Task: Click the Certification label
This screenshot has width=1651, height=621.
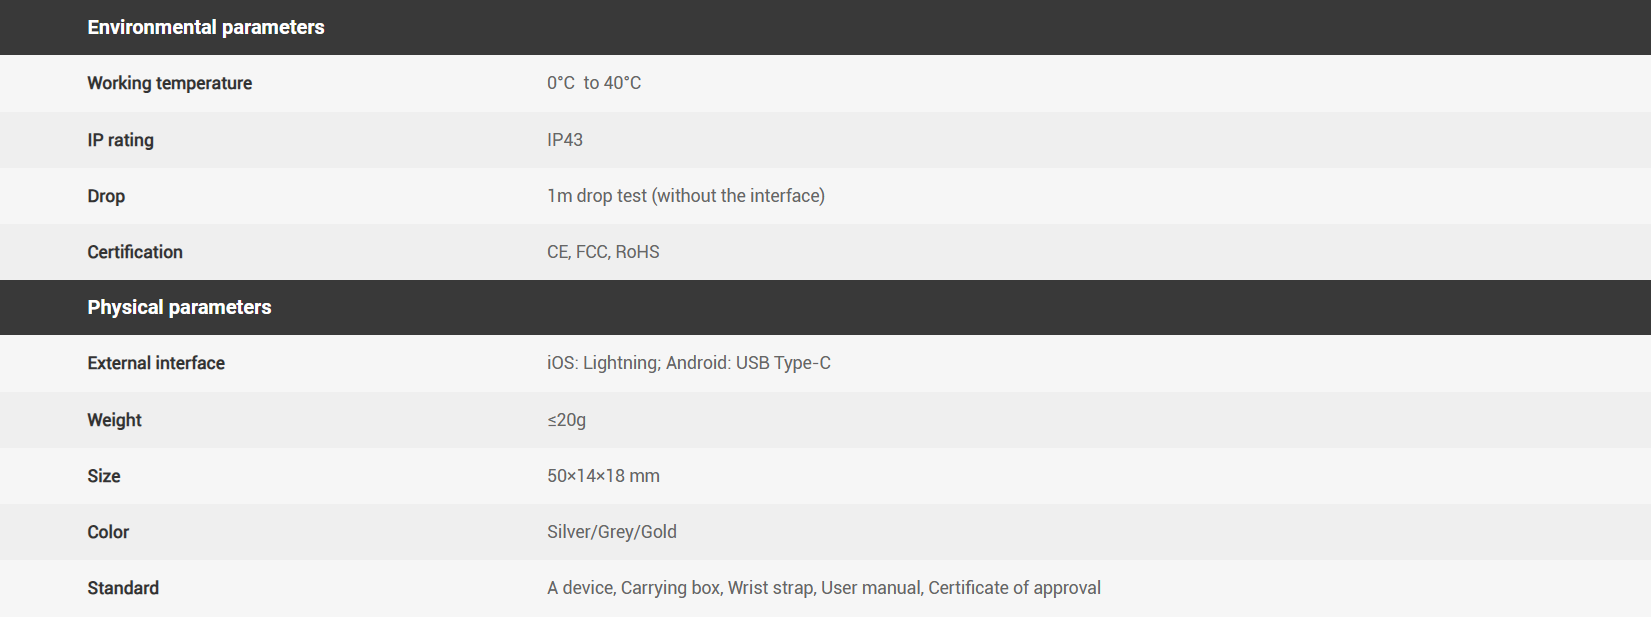Action: (135, 252)
